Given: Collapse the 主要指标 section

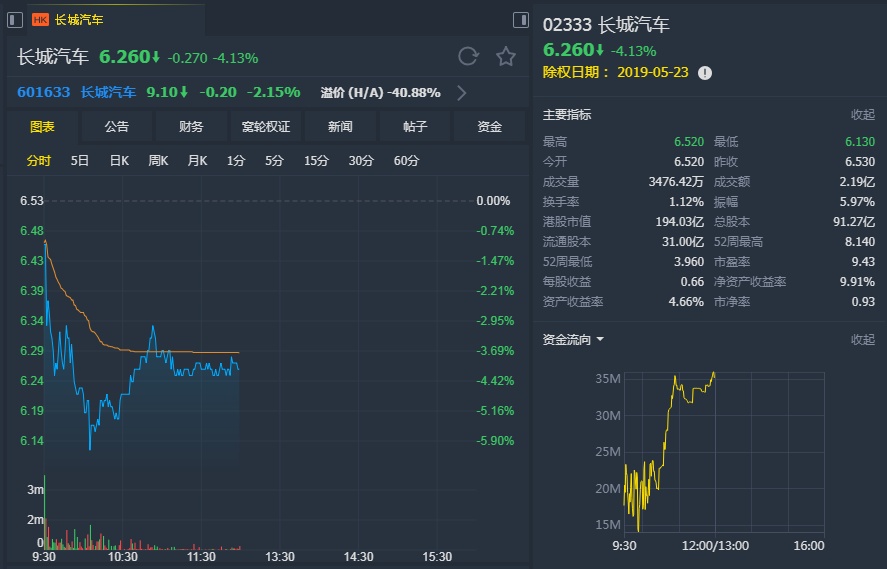Looking at the screenshot, I should 862,115.
